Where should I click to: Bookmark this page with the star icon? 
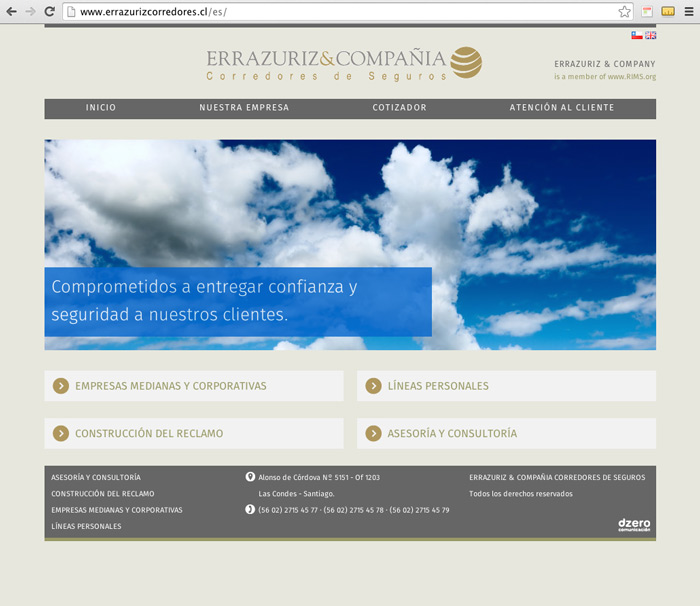click(x=624, y=12)
